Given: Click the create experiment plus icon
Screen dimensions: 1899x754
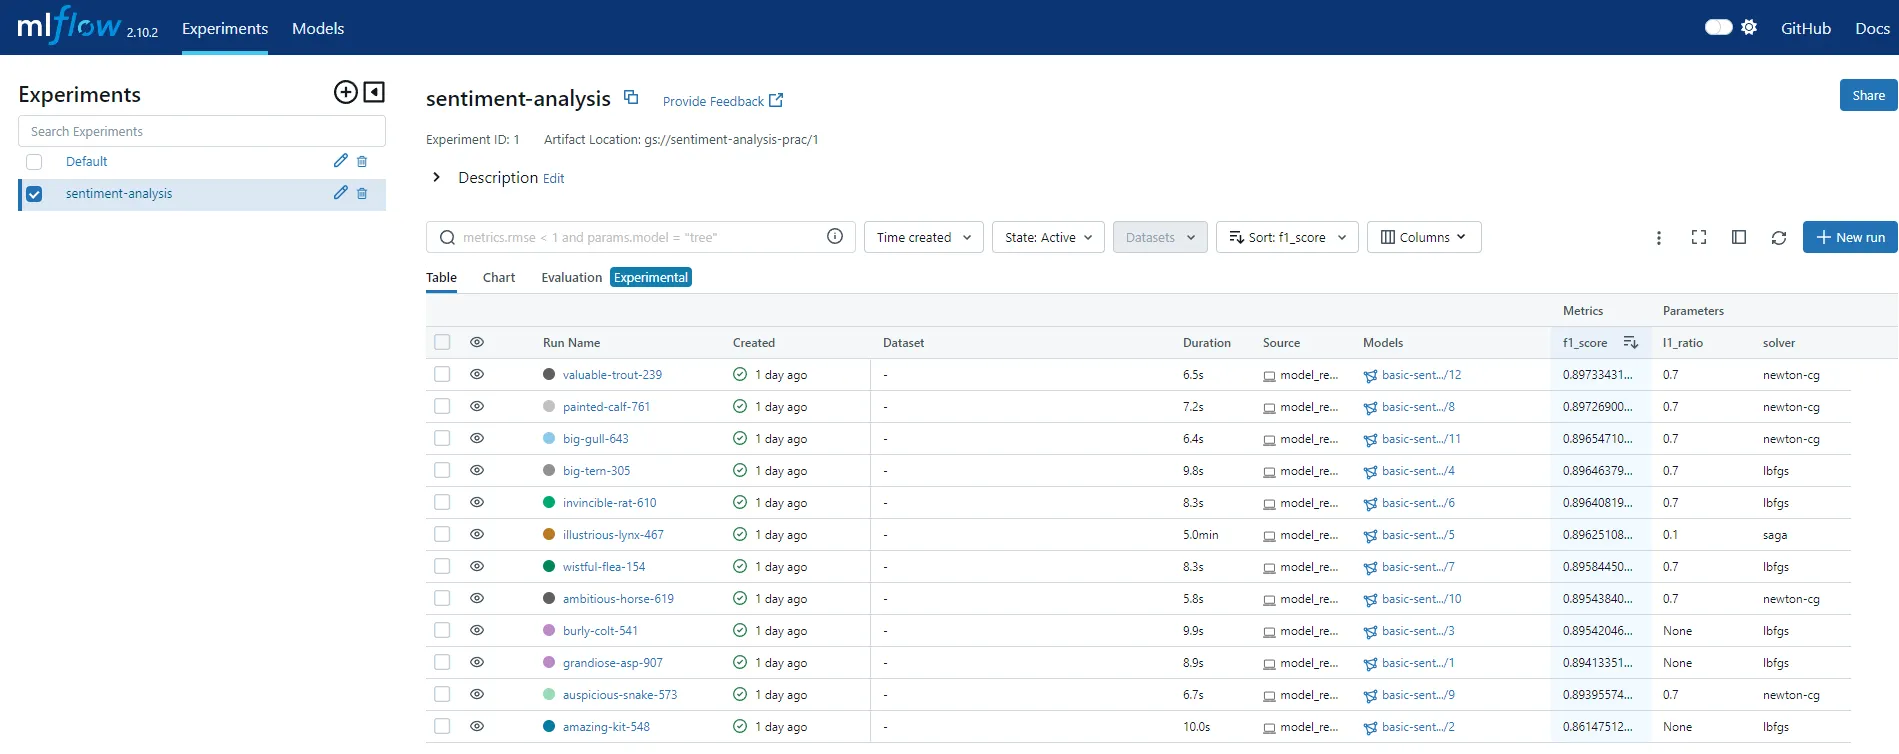Looking at the screenshot, I should click(345, 93).
